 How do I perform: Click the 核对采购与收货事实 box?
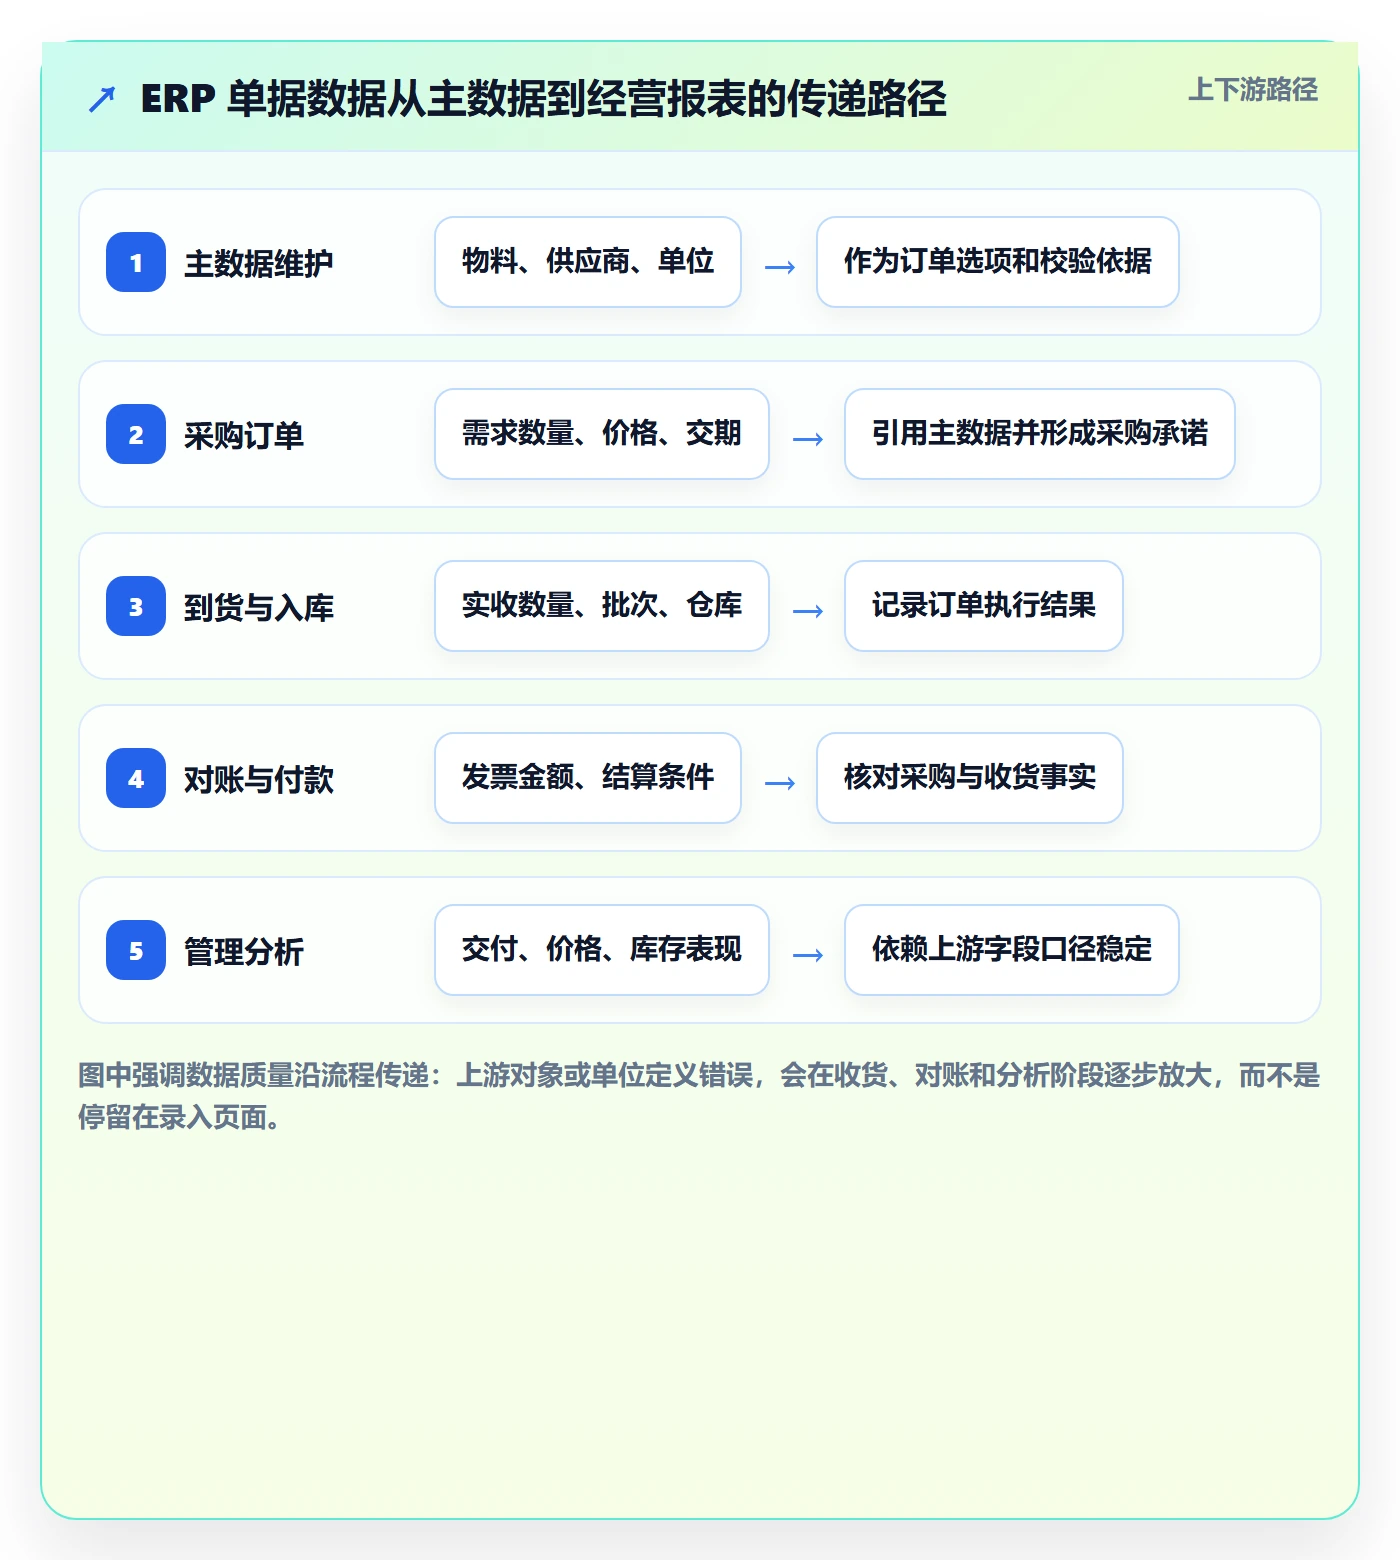click(970, 778)
